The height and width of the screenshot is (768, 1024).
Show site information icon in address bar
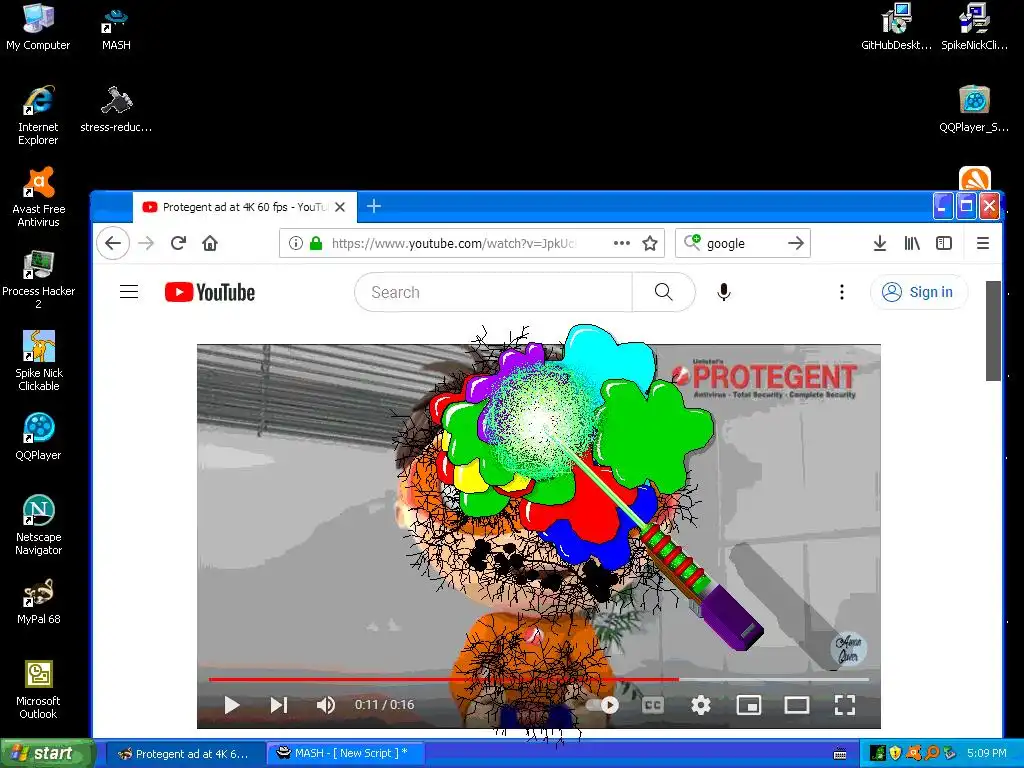295,244
